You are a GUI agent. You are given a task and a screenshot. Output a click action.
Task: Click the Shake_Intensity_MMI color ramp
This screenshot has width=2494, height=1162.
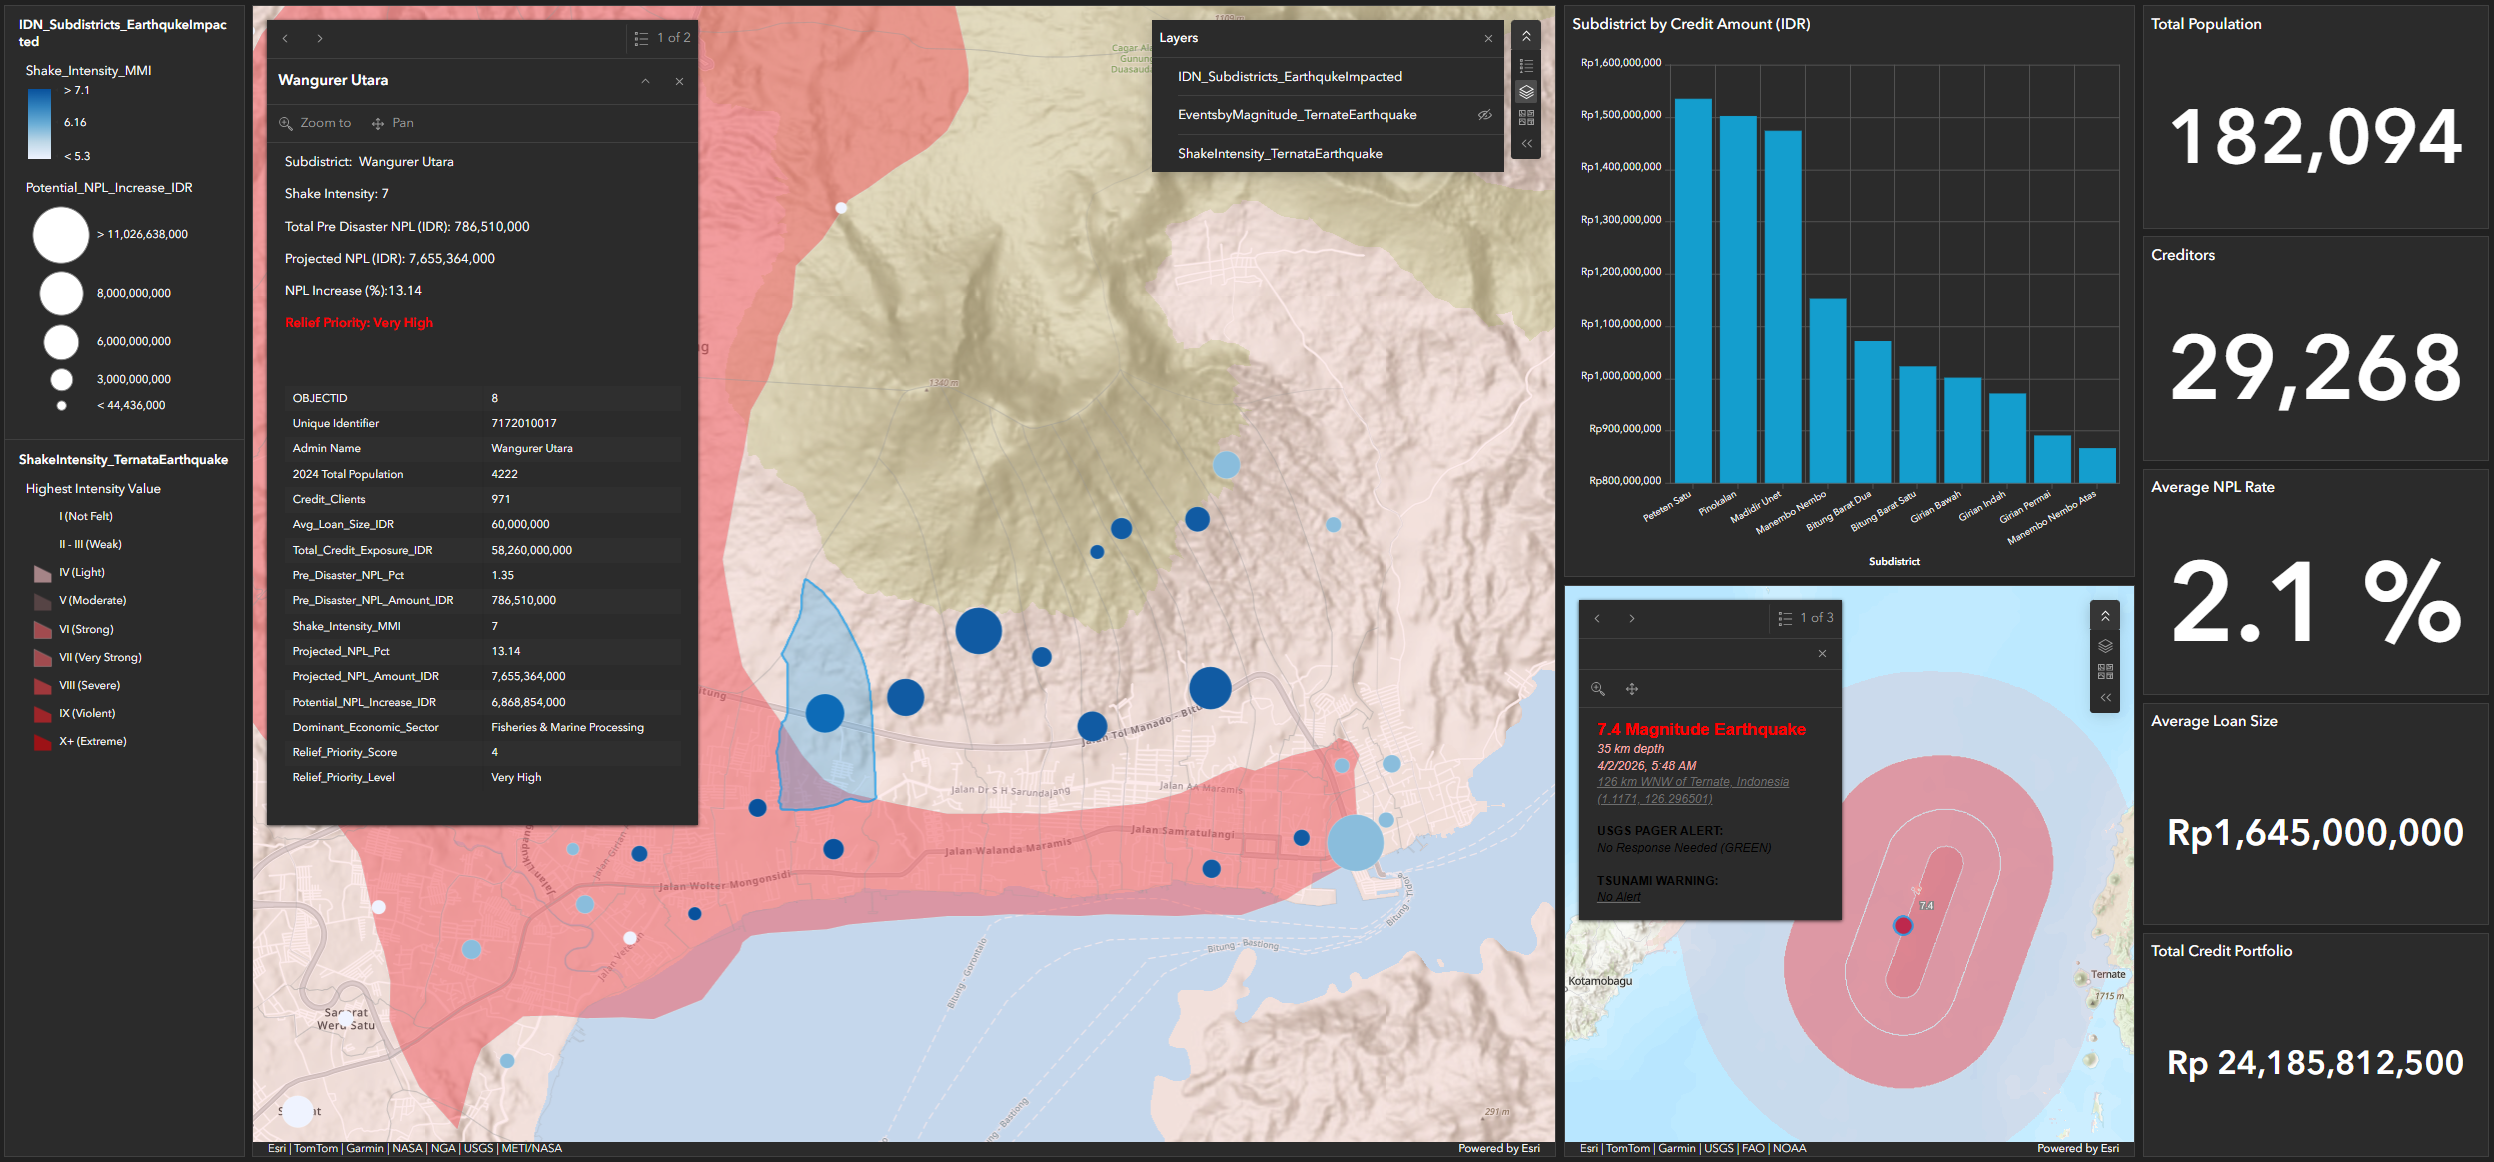coord(39,124)
